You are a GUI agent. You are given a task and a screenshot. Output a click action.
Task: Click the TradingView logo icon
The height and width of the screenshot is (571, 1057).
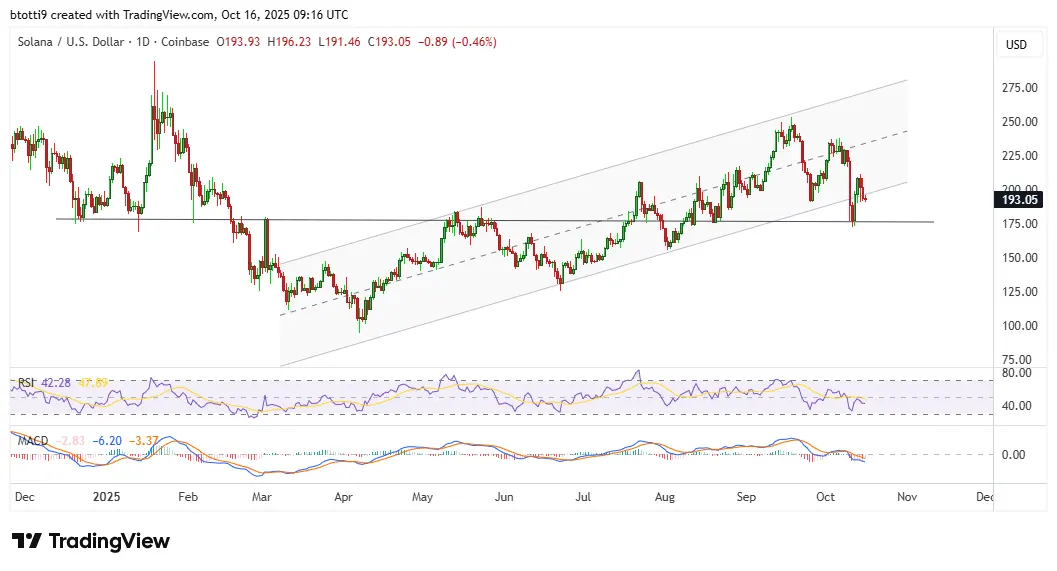(27, 541)
